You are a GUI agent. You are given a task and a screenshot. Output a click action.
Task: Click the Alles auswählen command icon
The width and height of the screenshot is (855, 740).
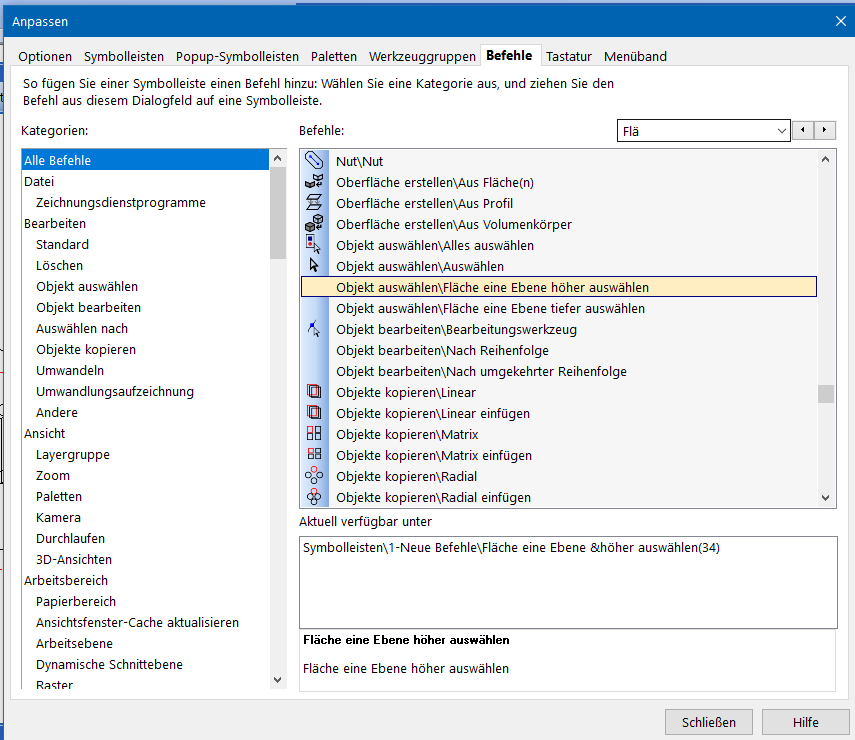coord(314,245)
